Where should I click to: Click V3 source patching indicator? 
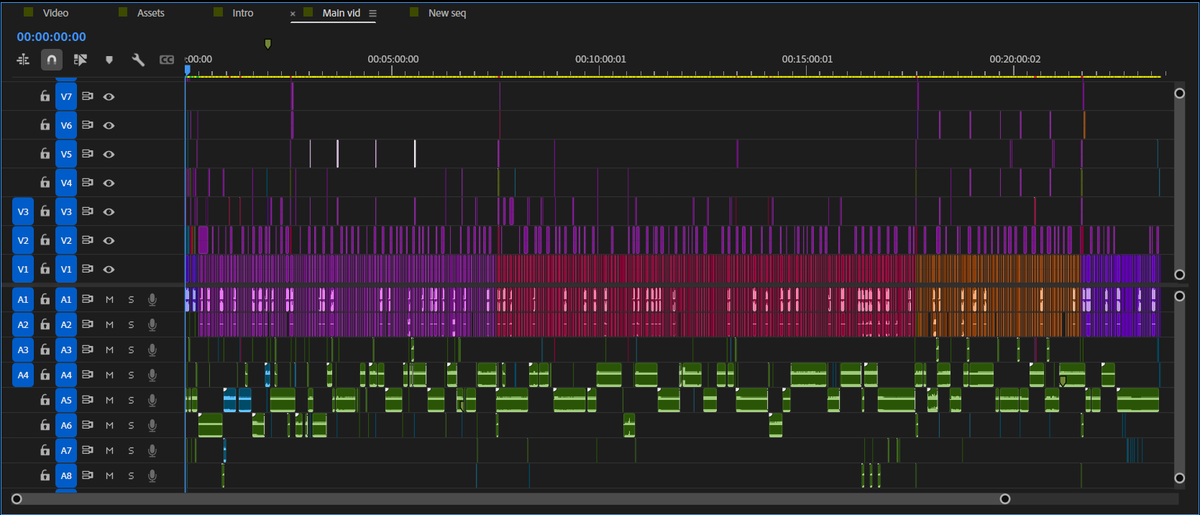[23, 212]
